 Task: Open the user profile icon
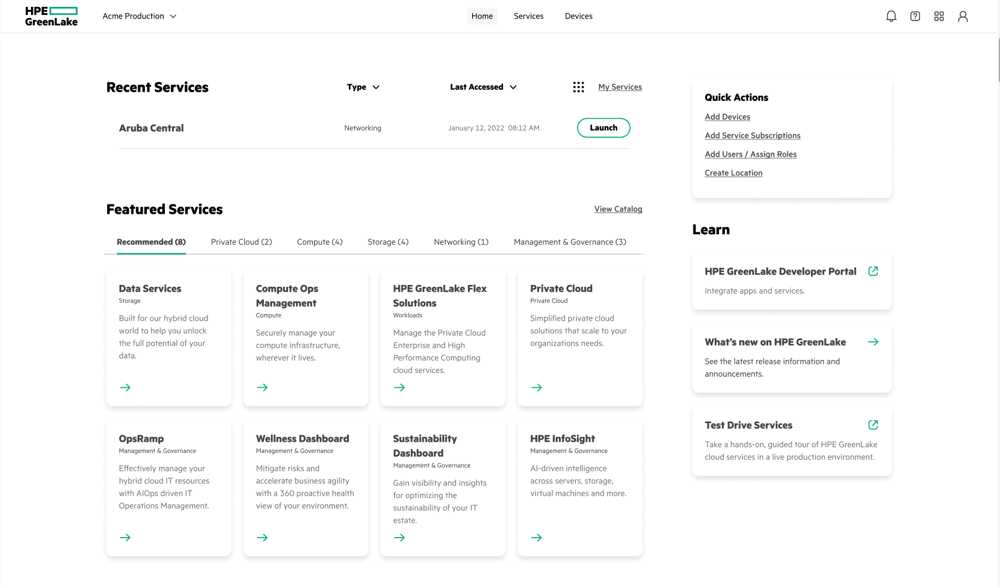(962, 16)
